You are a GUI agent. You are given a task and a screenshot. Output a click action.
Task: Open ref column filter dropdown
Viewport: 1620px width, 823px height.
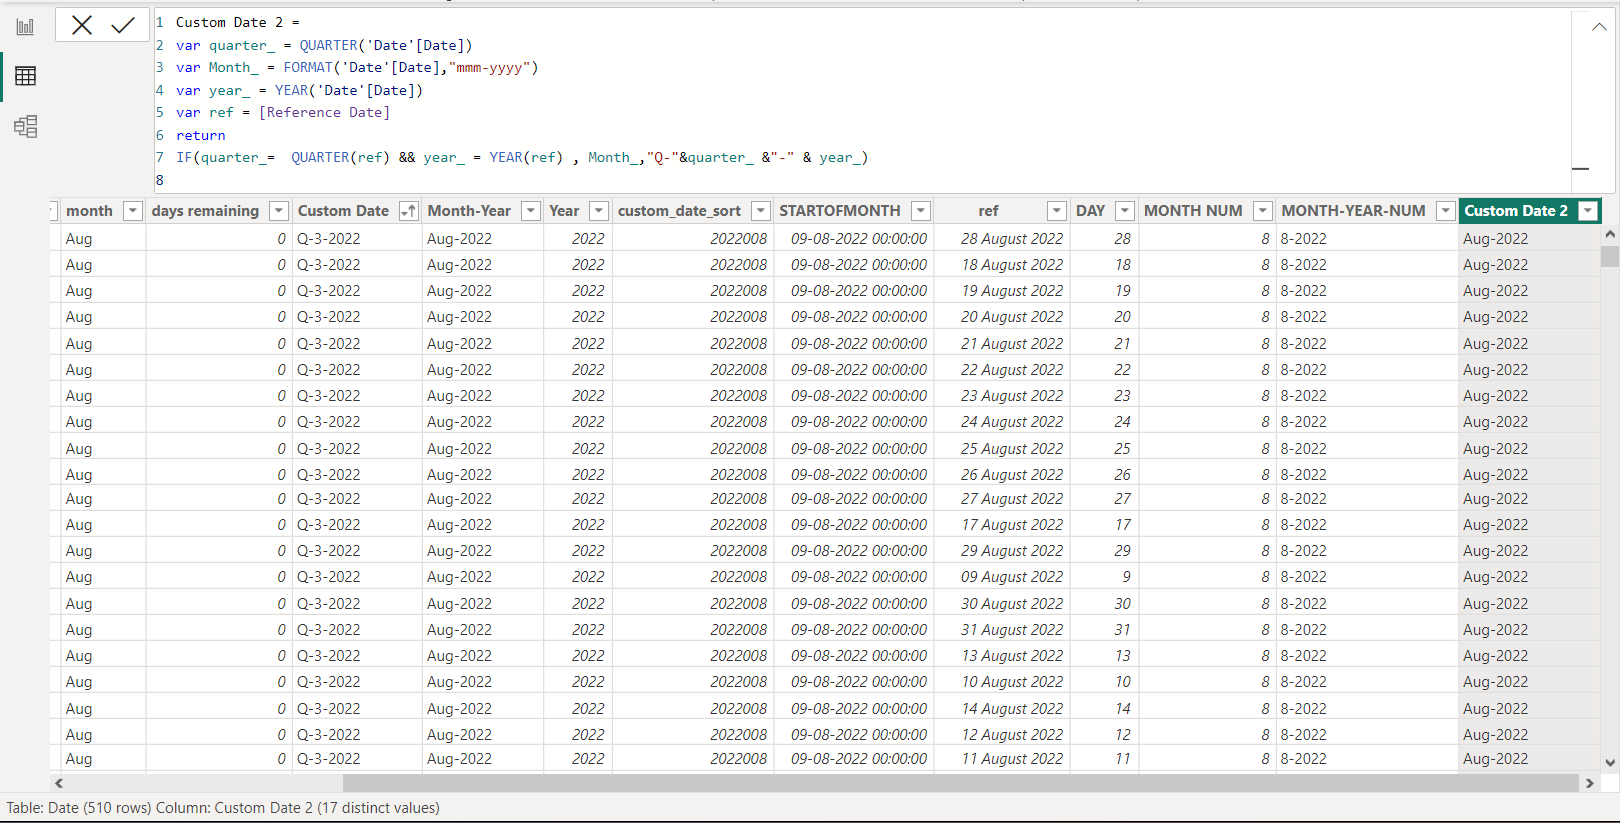click(x=1056, y=211)
